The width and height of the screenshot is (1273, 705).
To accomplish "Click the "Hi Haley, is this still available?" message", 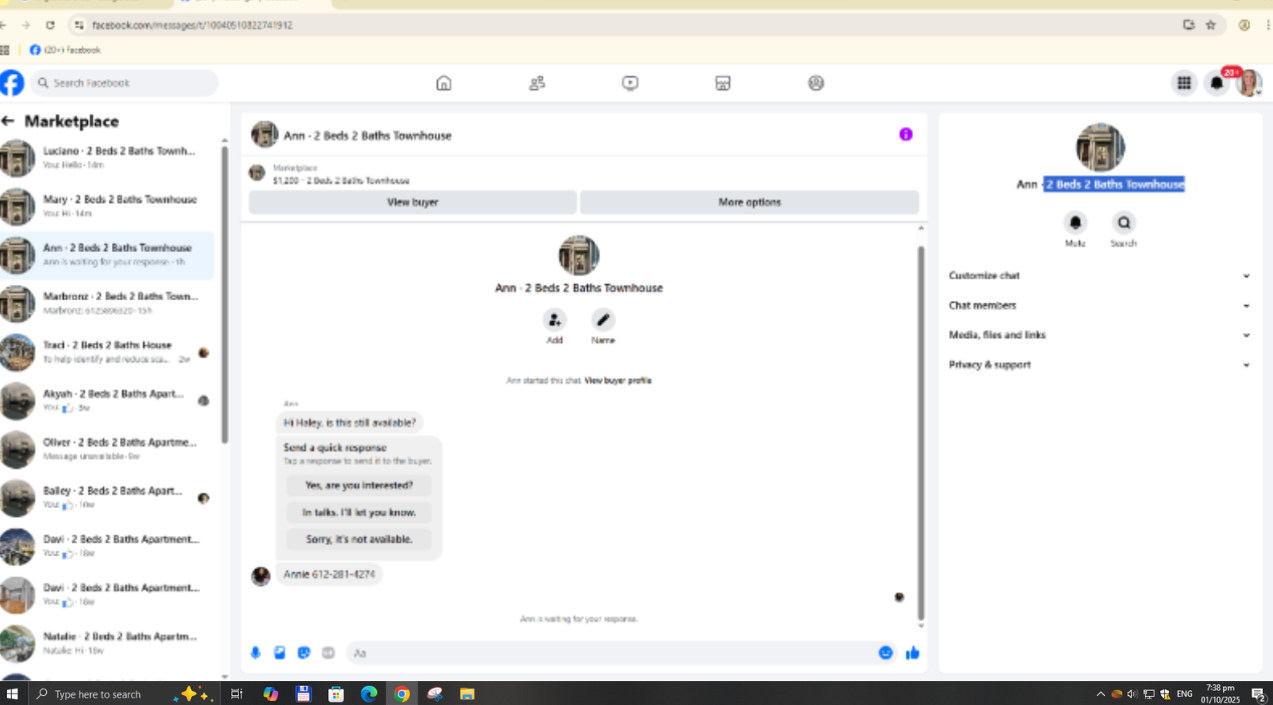I will [349, 423].
